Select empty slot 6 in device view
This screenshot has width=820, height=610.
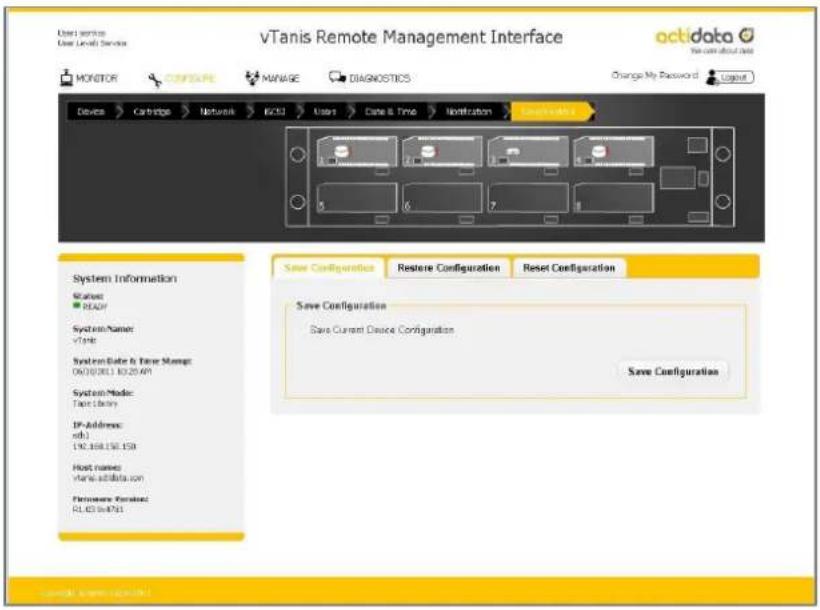[442, 198]
